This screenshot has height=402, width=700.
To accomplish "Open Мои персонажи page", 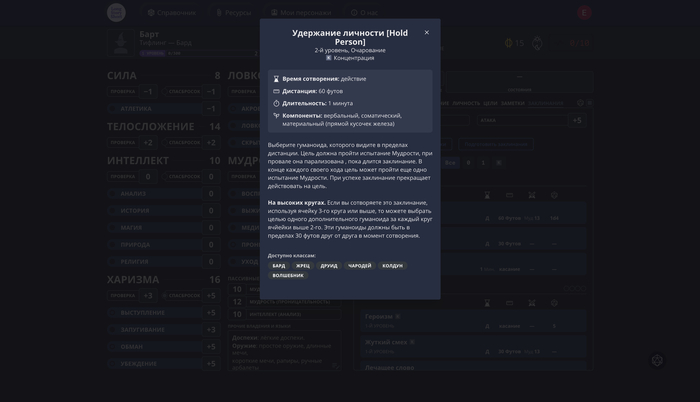I will [x=301, y=13].
